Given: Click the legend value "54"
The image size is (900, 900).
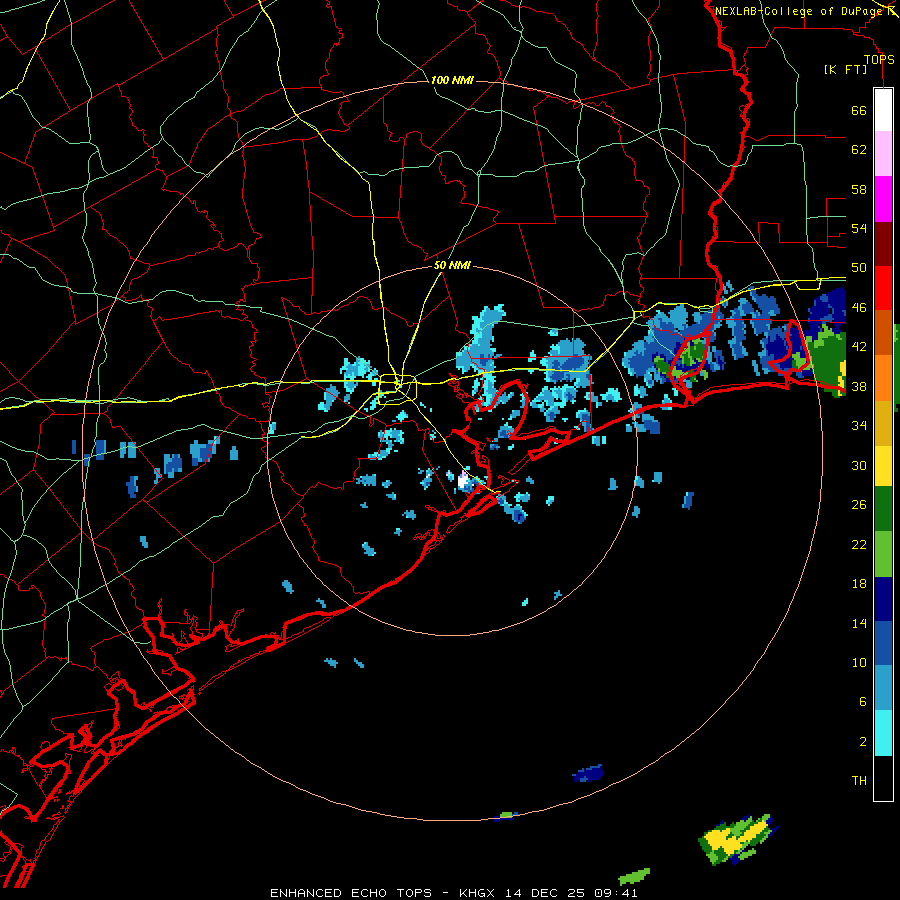Looking at the screenshot, I should [859, 228].
